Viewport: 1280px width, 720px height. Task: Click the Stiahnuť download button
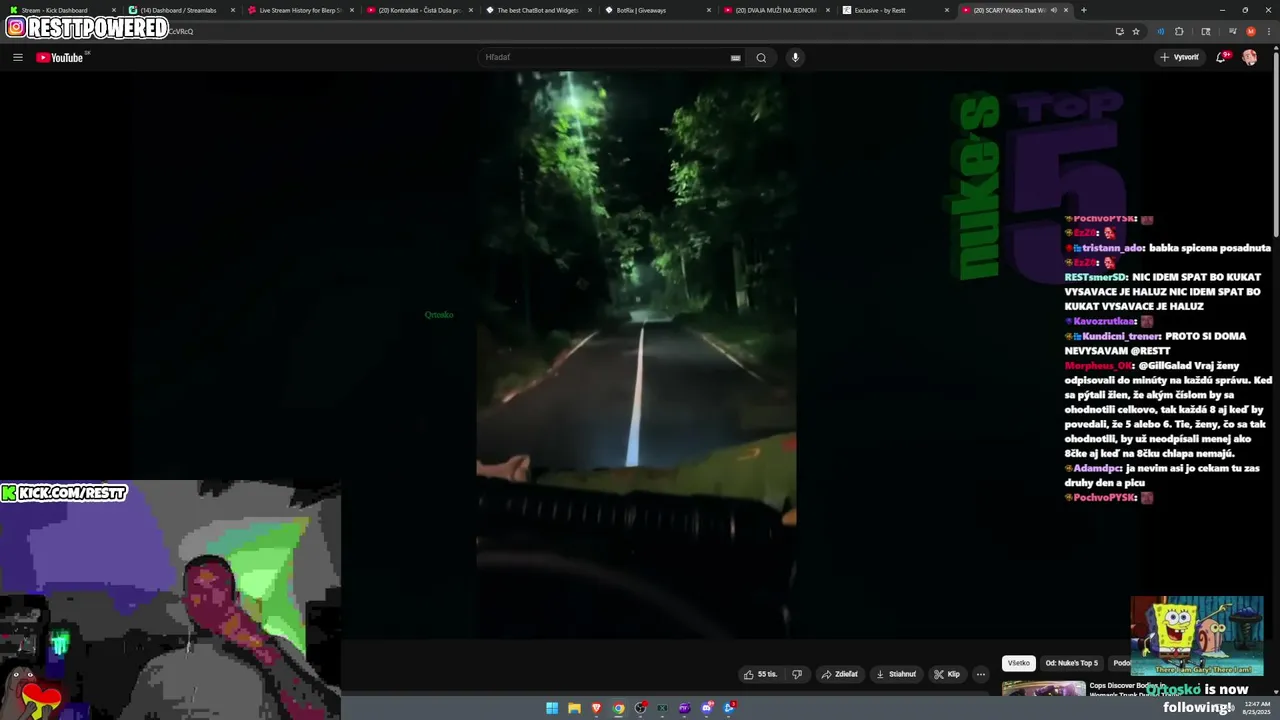(896, 674)
